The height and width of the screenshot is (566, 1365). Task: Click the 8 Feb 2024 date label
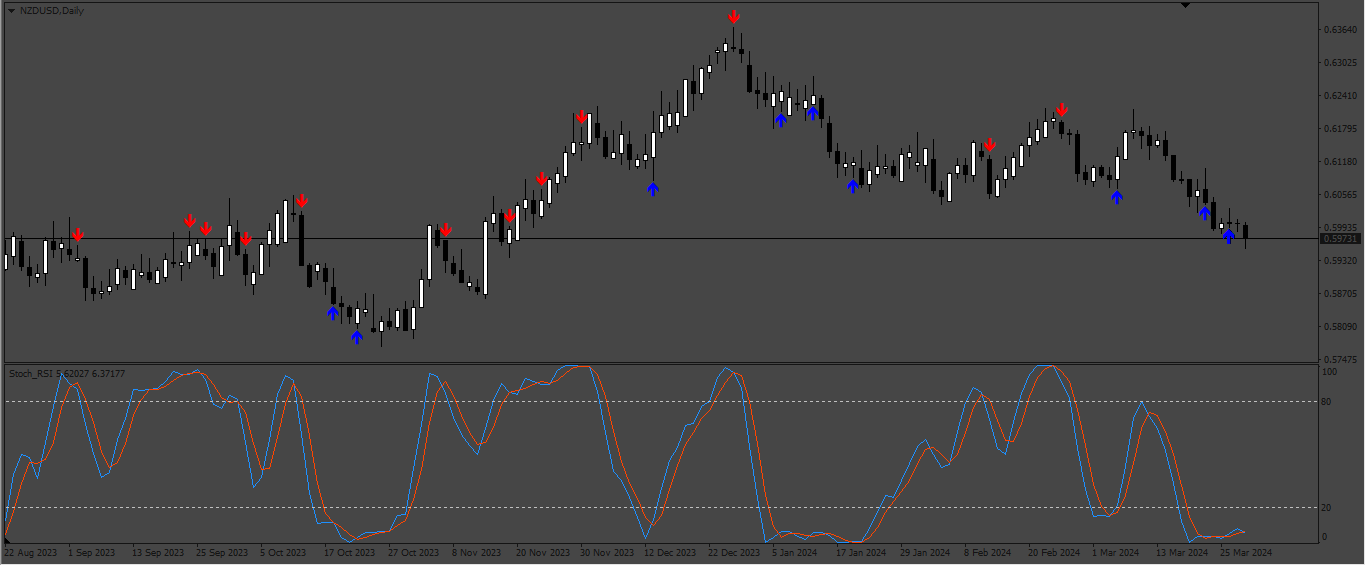pyautogui.click(x=987, y=552)
